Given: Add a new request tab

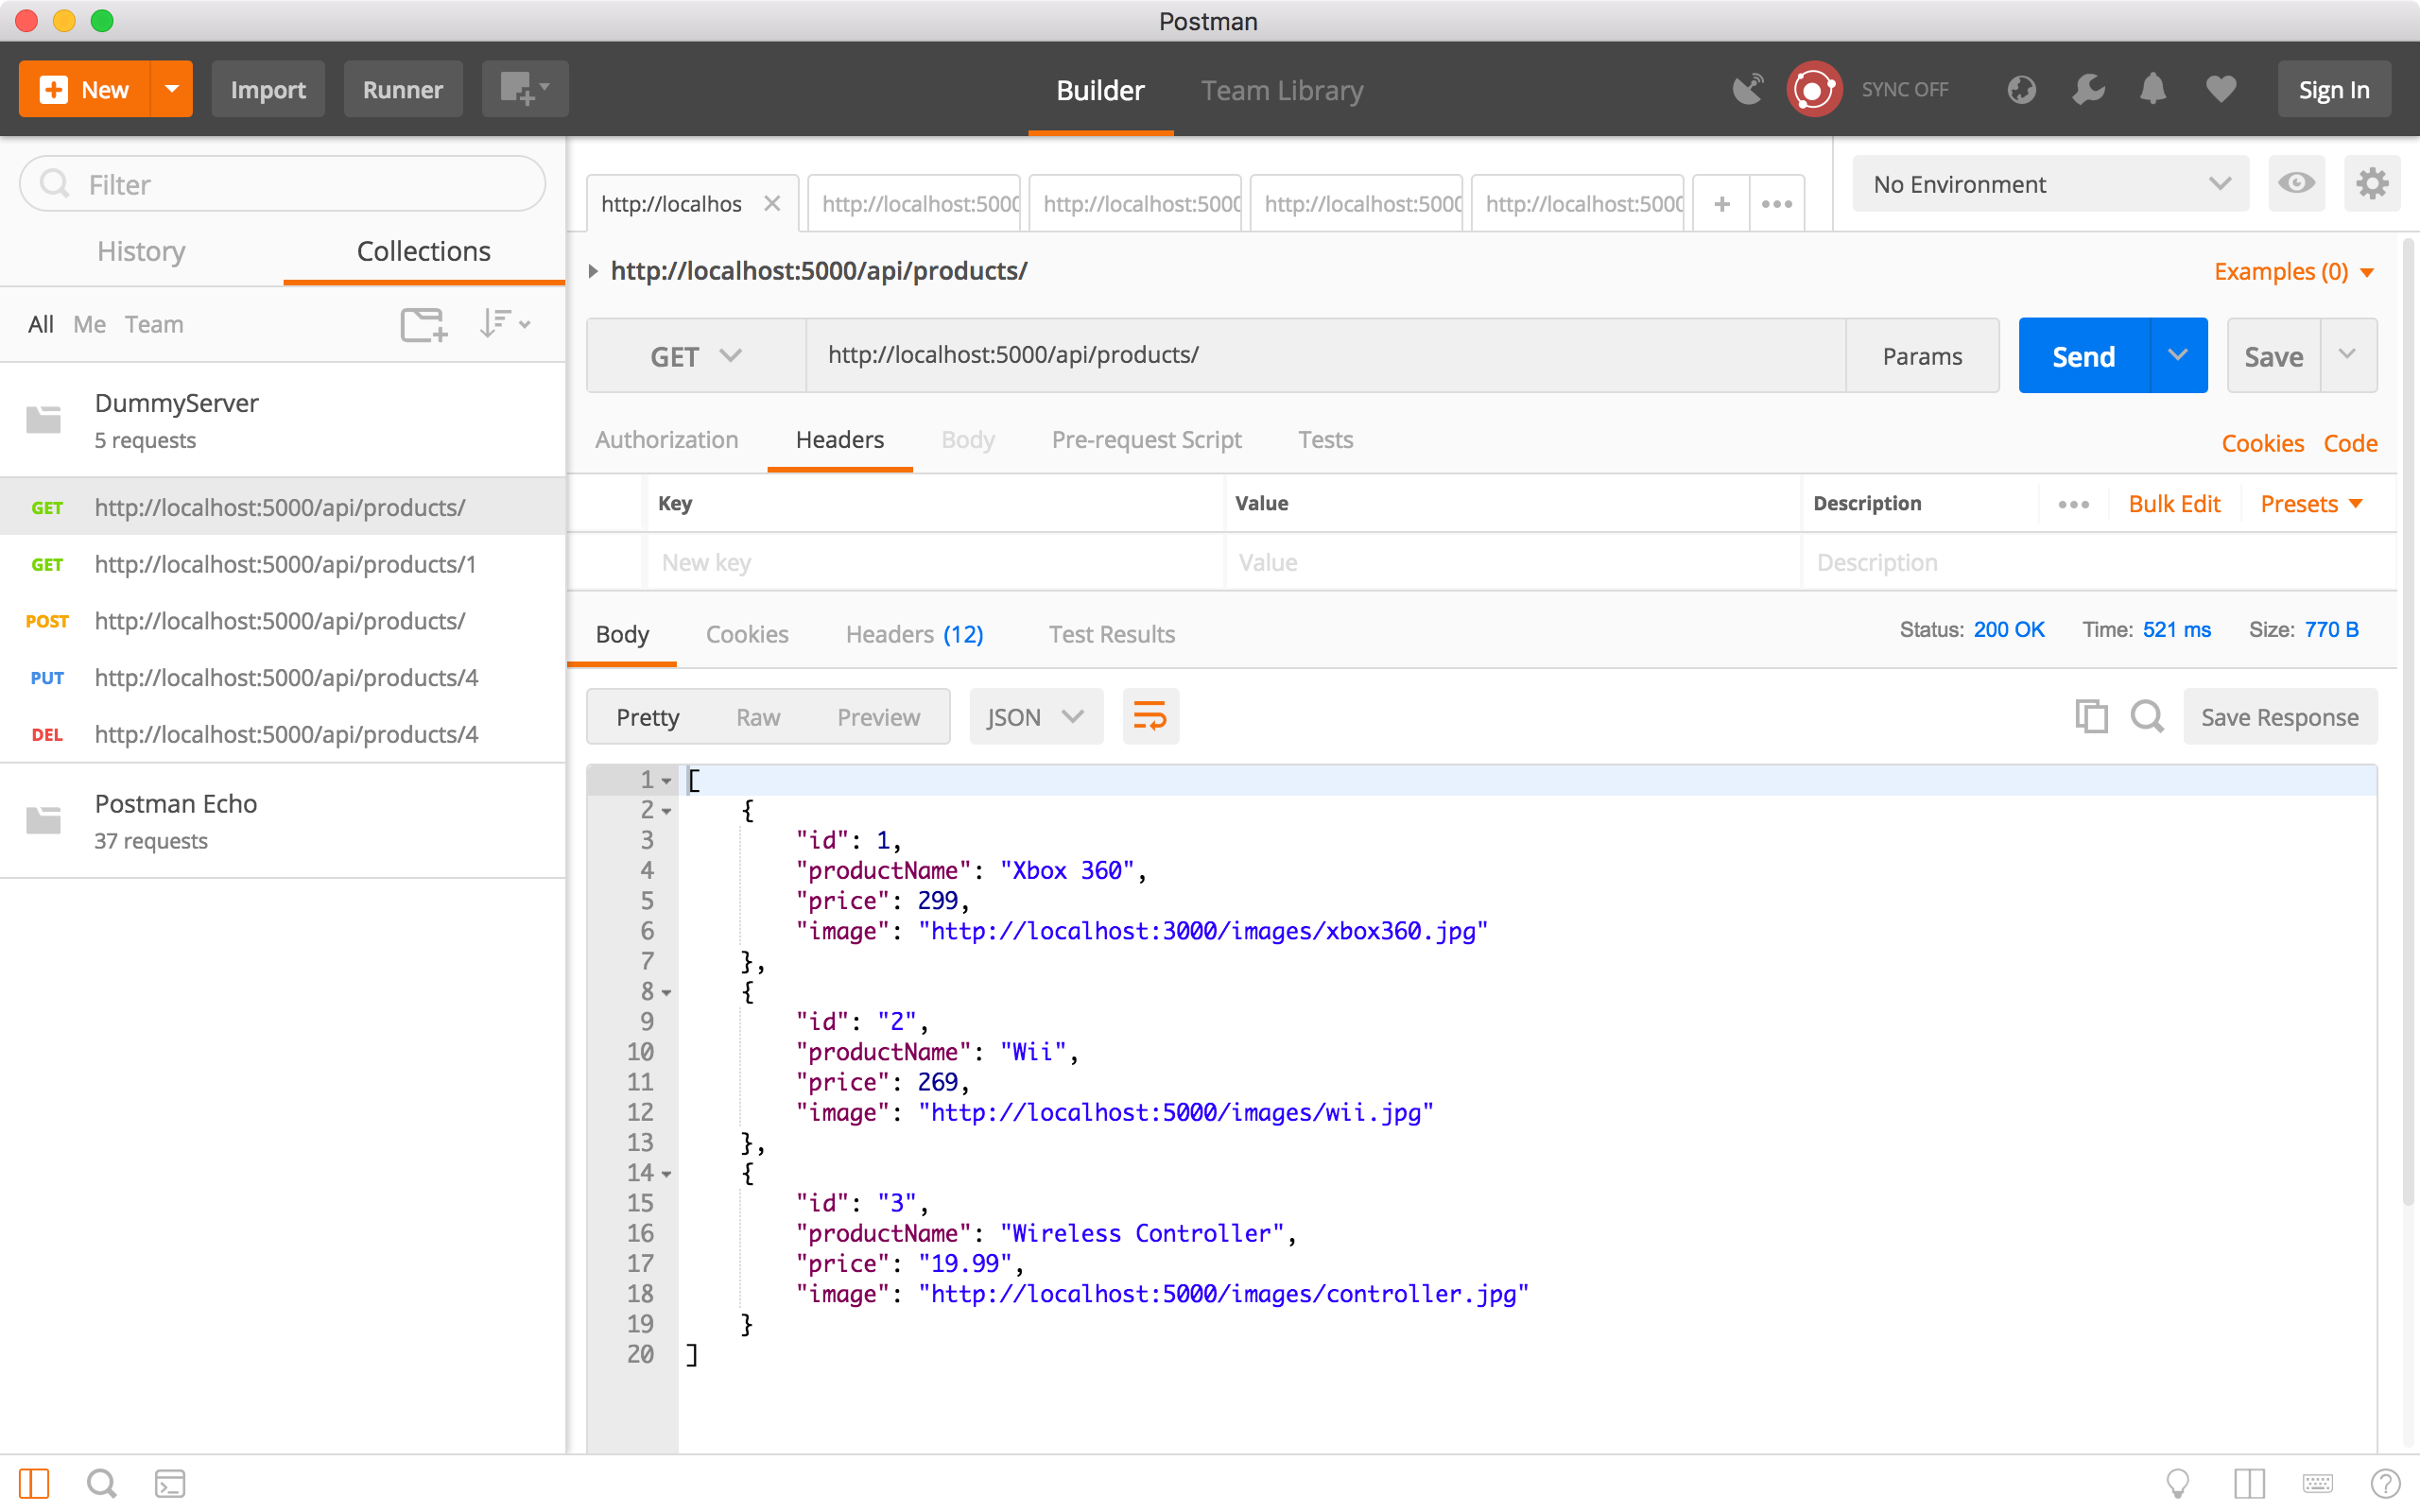Looking at the screenshot, I should coord(1722,204).
